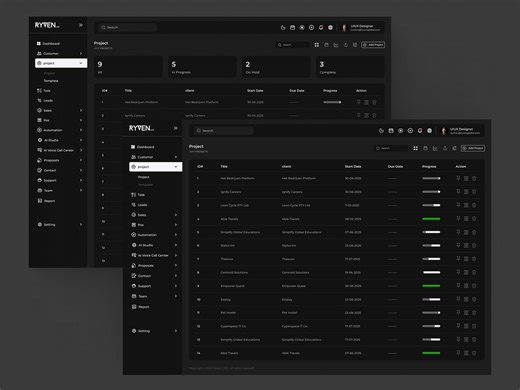Image resolution: width=520 pixels, height=390 pixels.
Task: Click grid view icon in back window toolbar
Action: 317,45
